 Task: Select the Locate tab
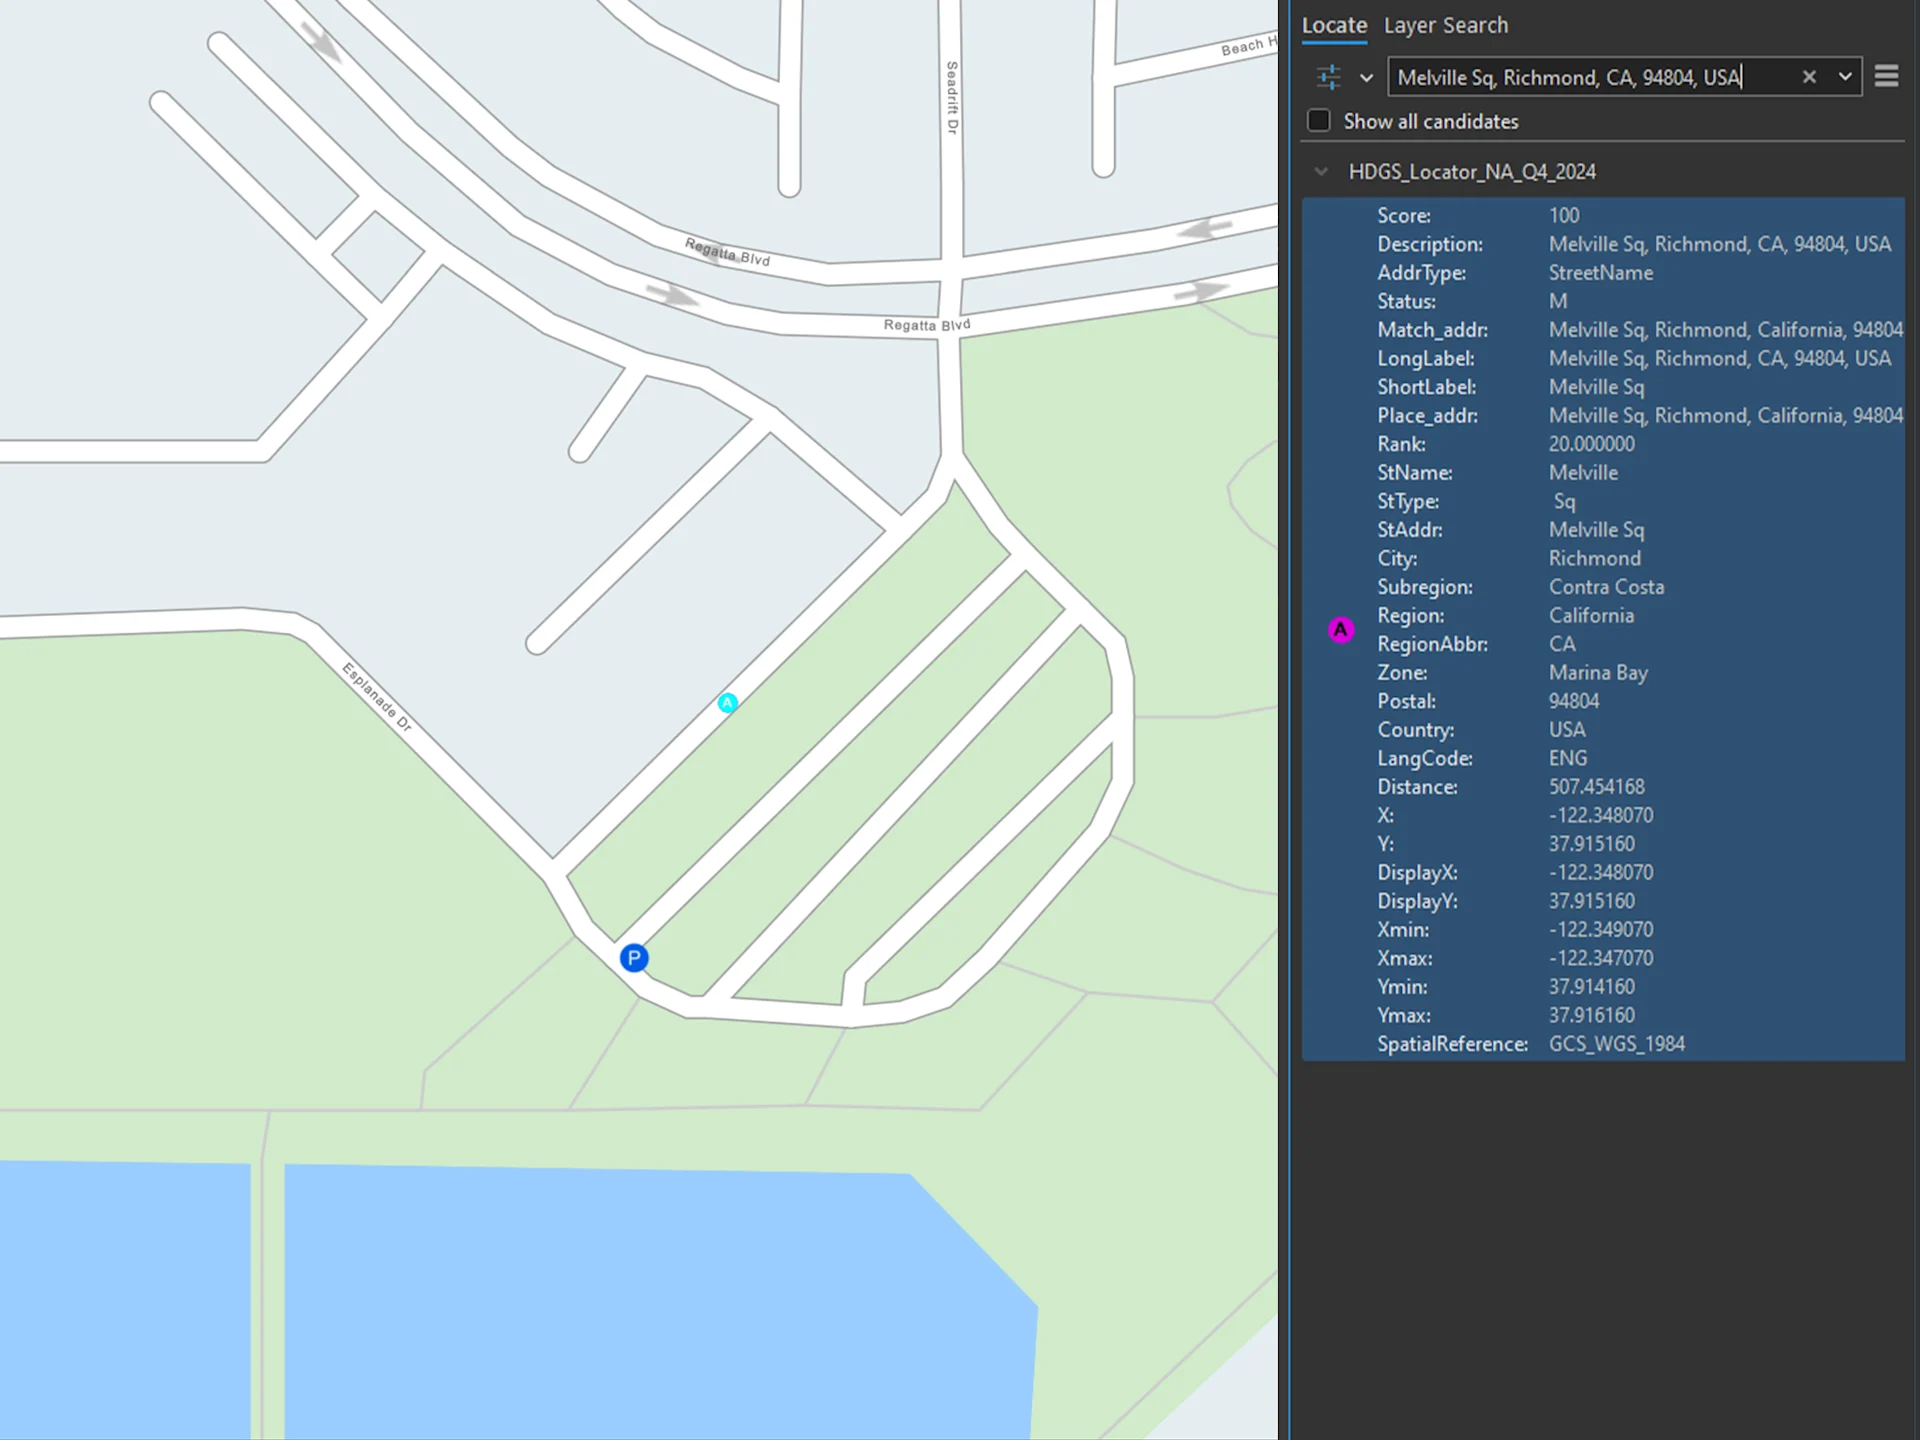(x=1333, y=25)
